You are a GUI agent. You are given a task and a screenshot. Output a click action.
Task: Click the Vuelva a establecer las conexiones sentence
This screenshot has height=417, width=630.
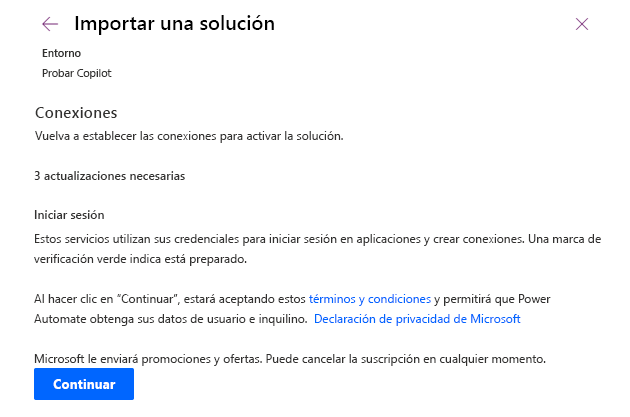189,136
